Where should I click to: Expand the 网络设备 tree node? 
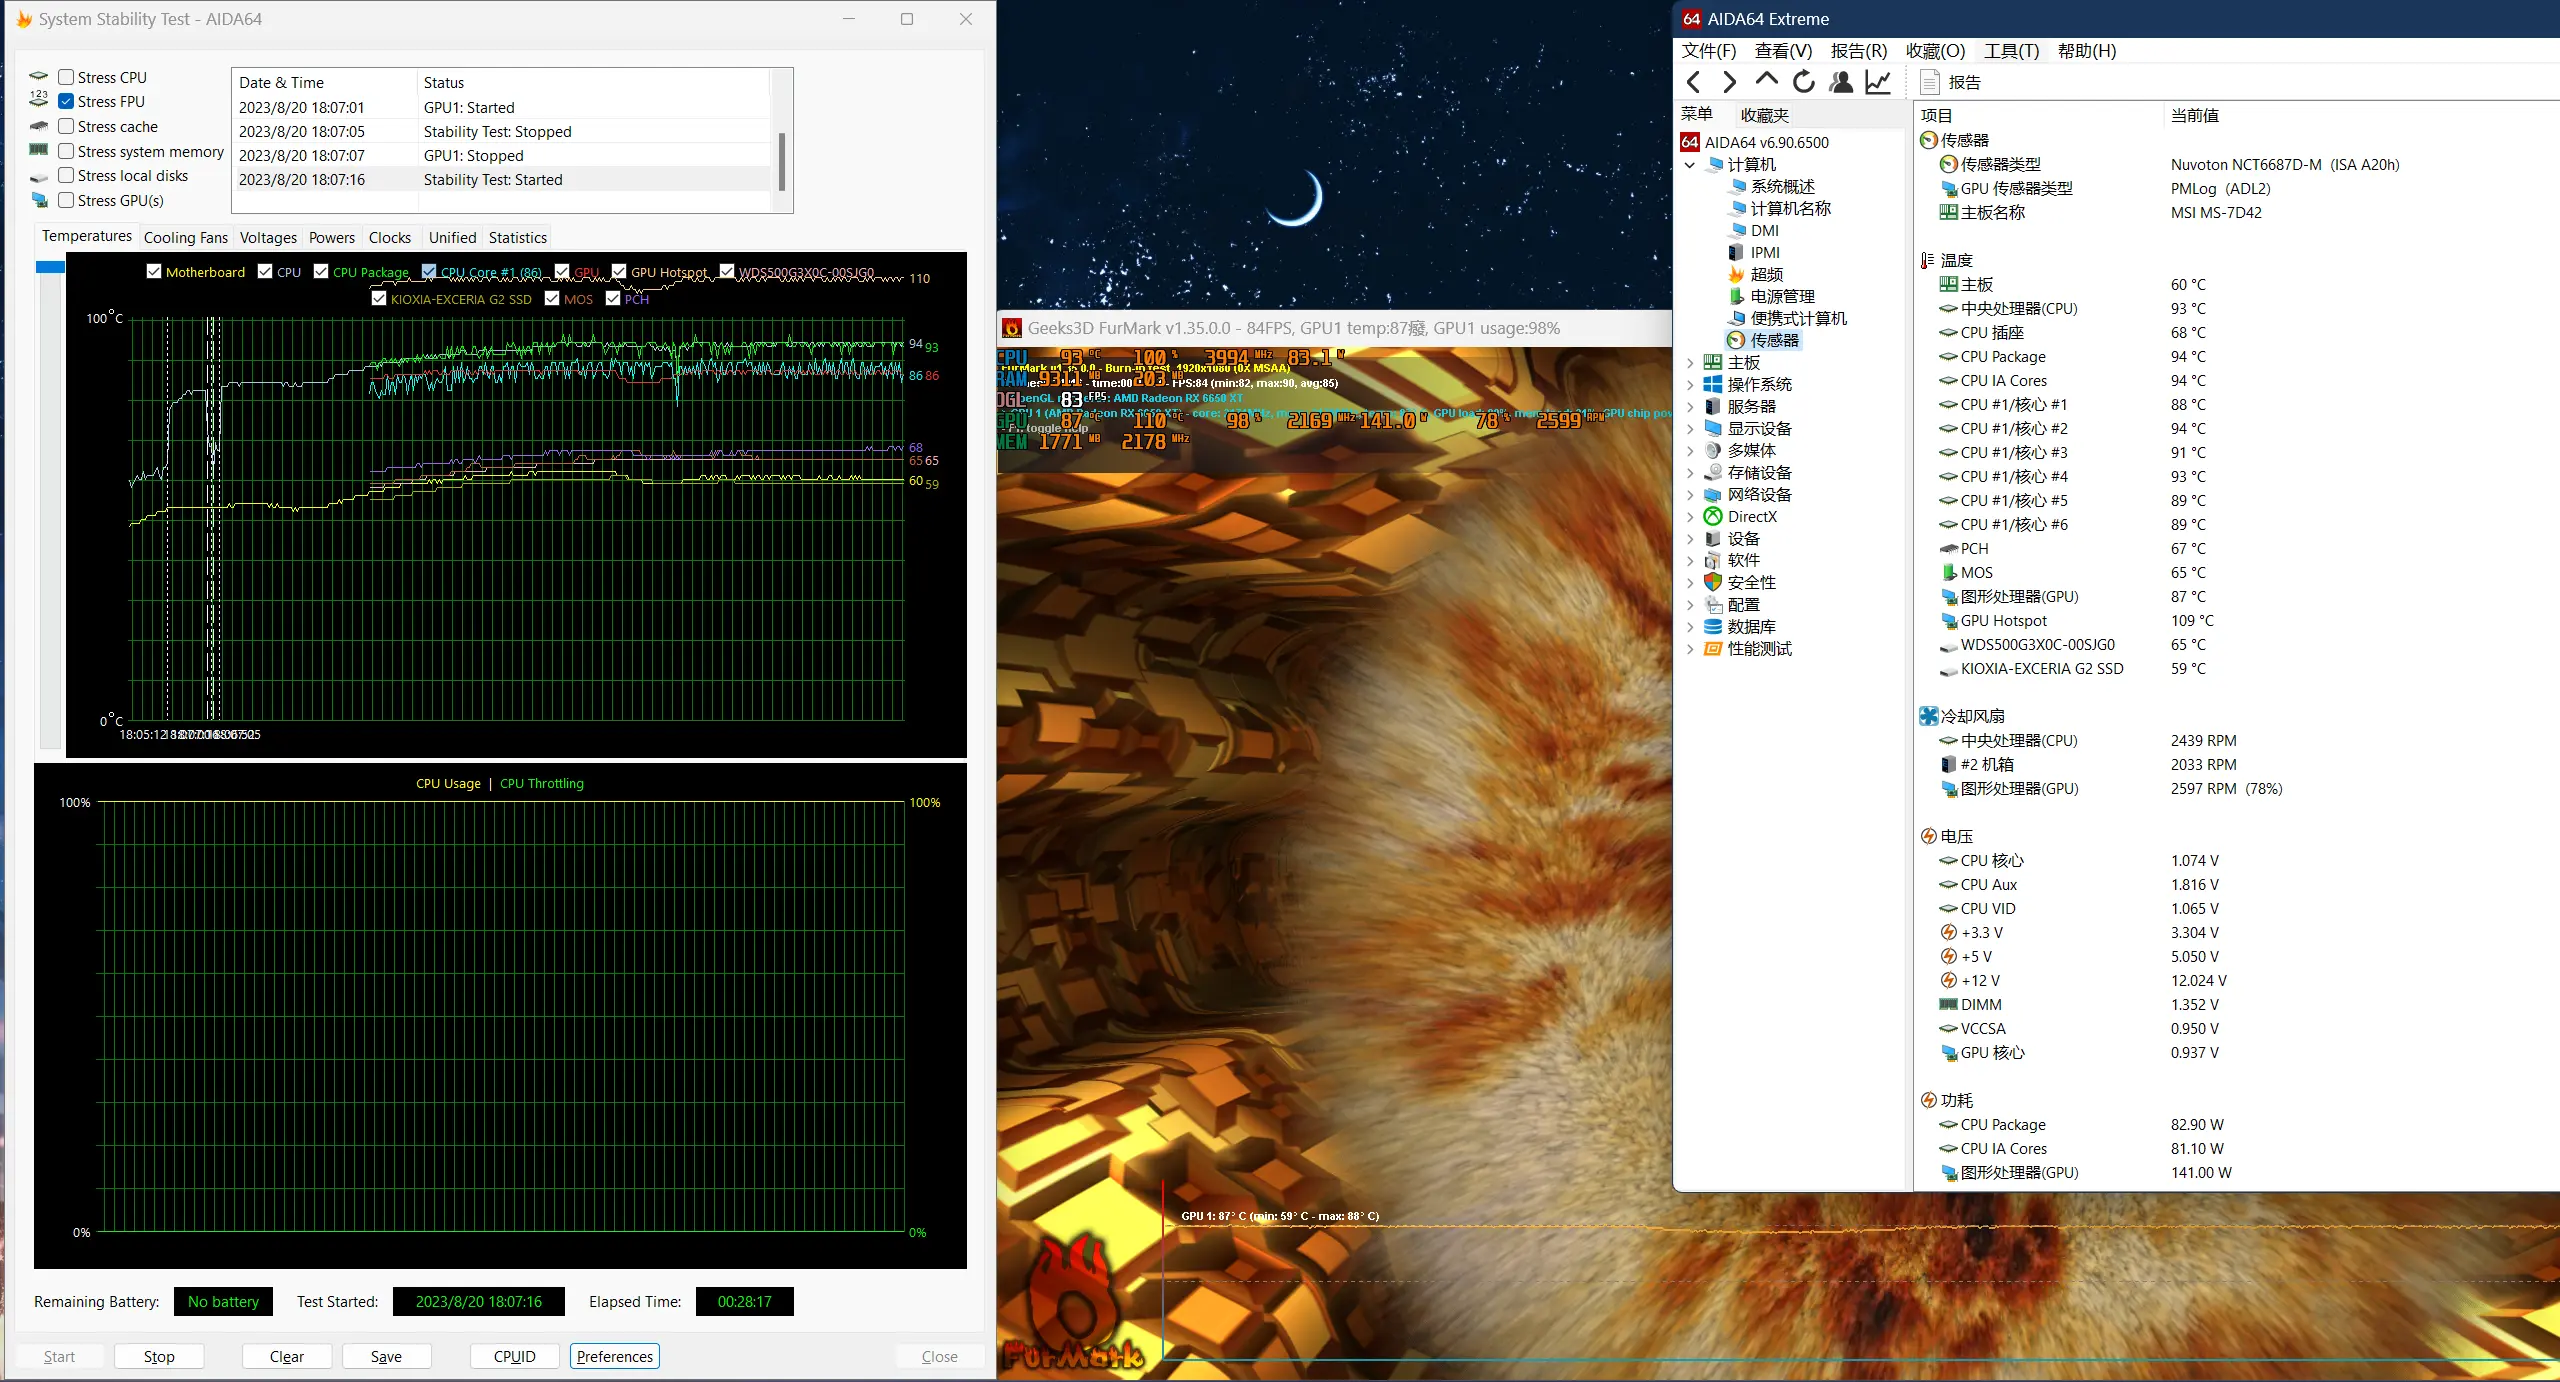coord(1690,494)
